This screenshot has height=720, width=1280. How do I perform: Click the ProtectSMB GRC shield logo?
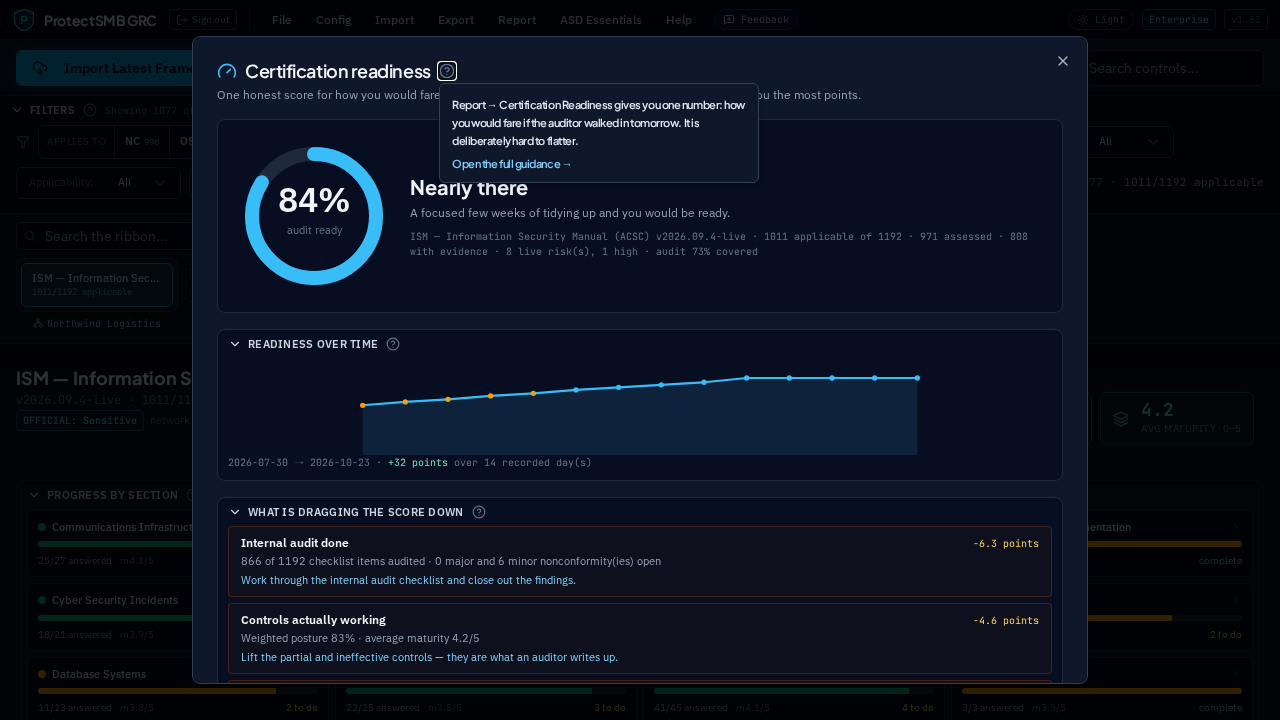[x=23, y=20]
